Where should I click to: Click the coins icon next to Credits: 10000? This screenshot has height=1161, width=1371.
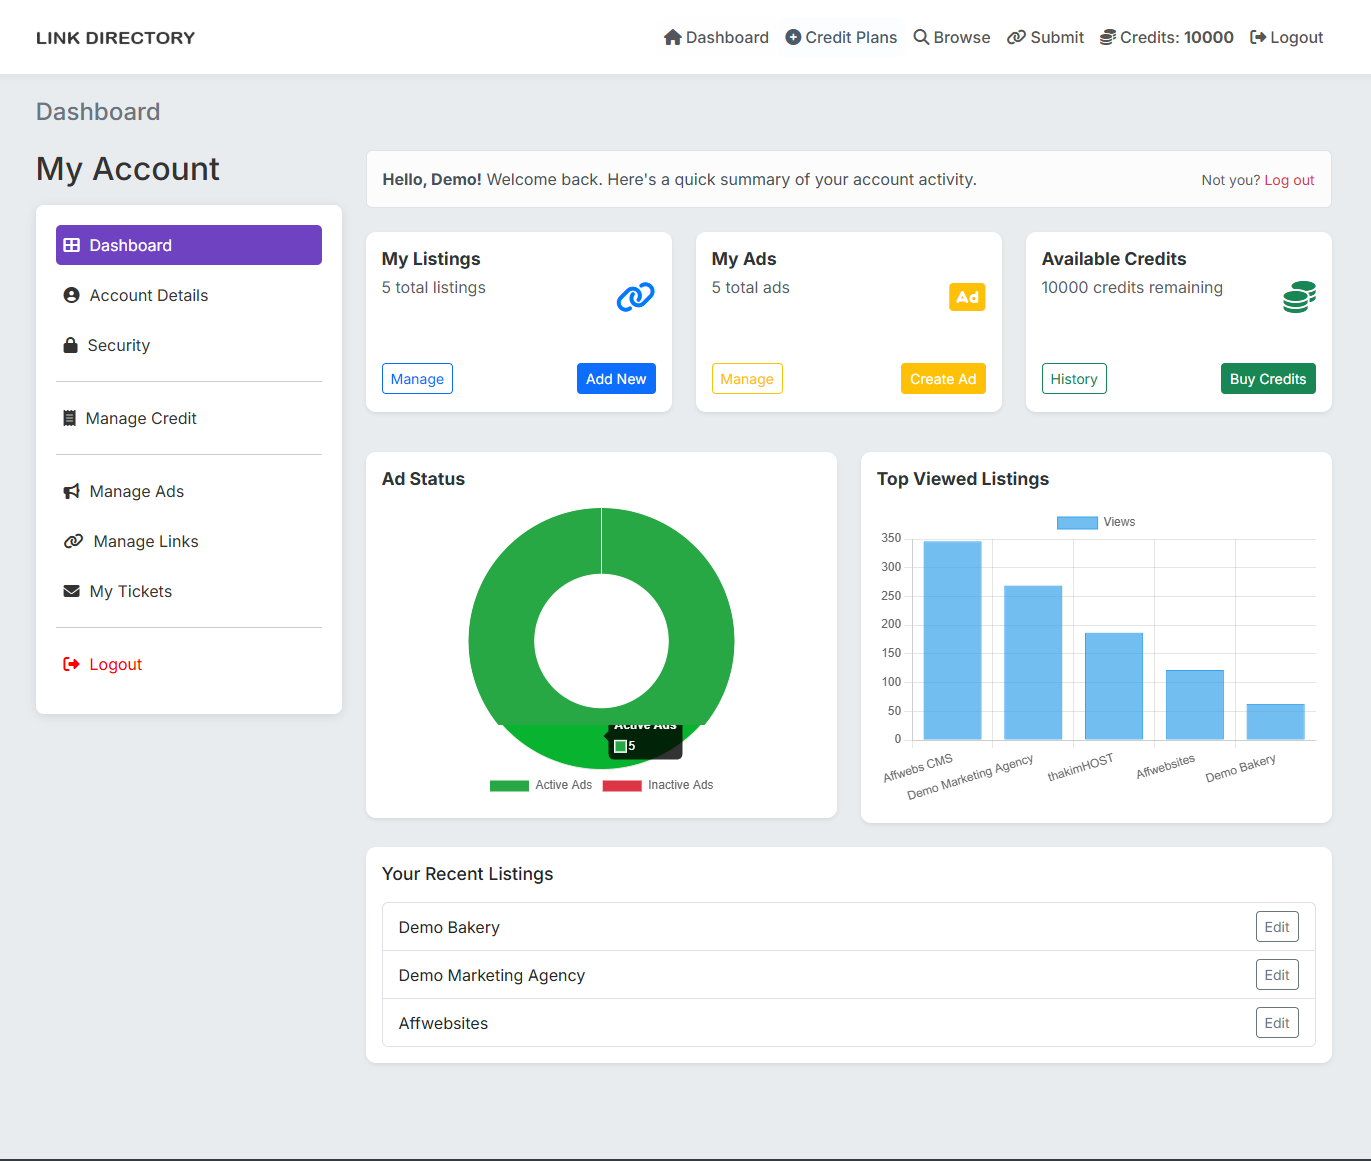click(x=1108, y=37)
